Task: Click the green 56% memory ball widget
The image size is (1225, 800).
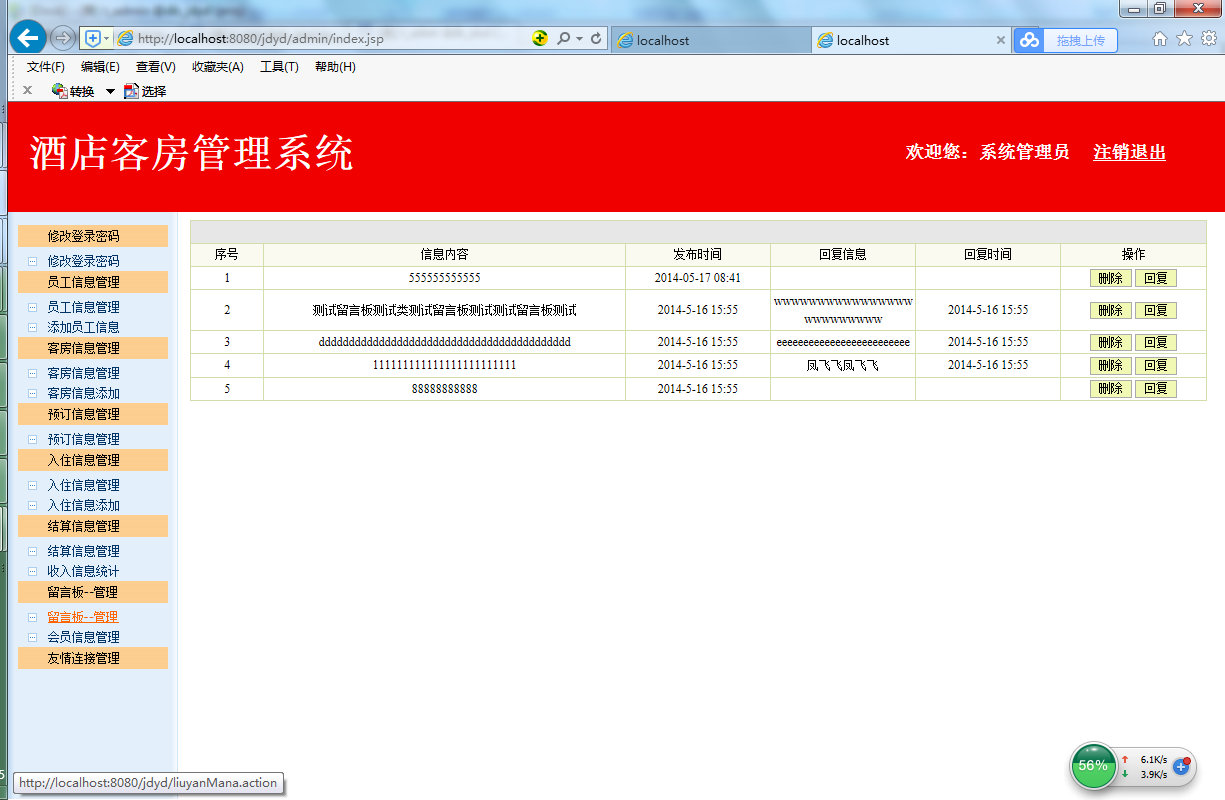Action: click(x=1093, y=766)
